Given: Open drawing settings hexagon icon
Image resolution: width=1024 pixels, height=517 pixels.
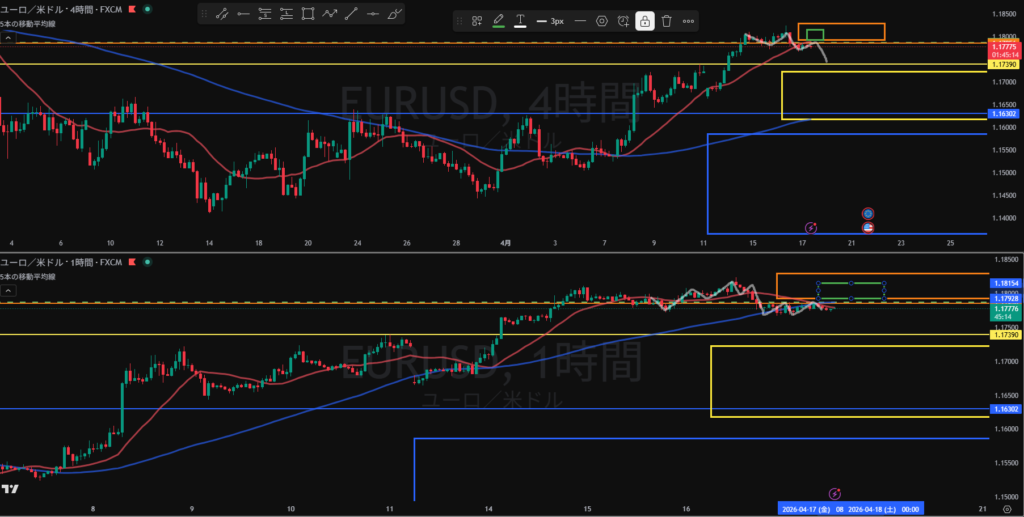Looking at the screenshot, I should [x=601, y=21].
